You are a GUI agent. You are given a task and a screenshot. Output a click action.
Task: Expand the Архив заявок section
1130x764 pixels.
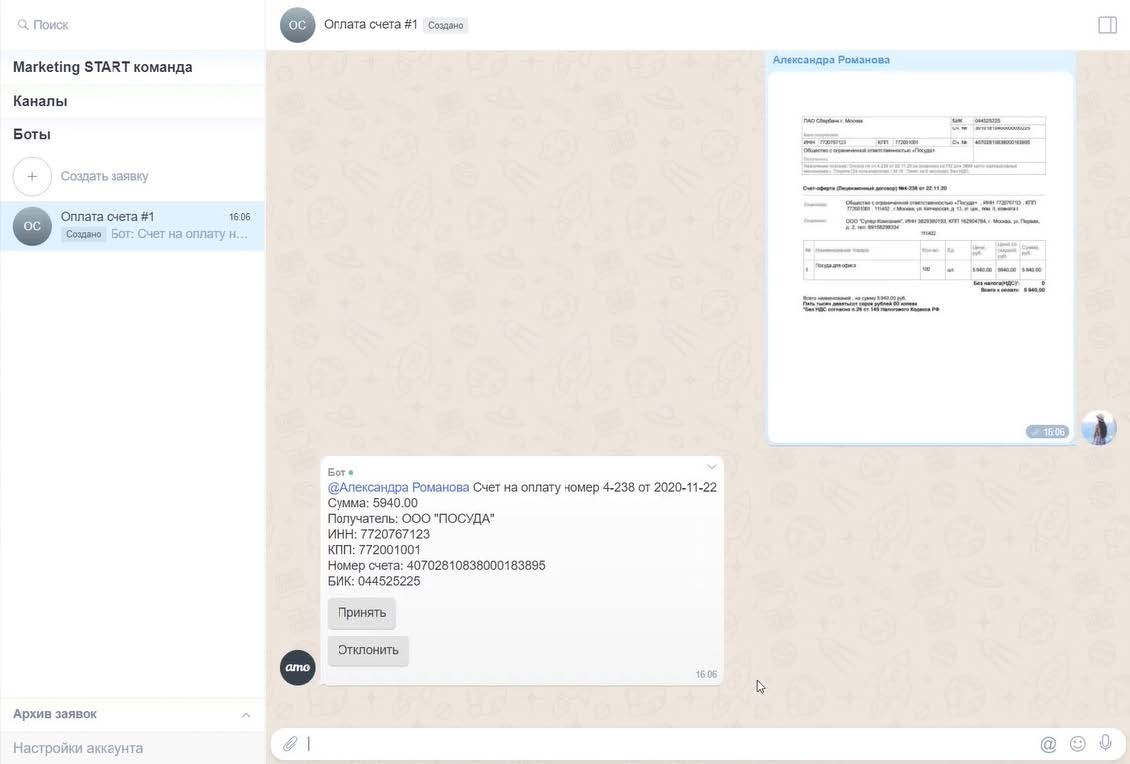pos(246,715)
